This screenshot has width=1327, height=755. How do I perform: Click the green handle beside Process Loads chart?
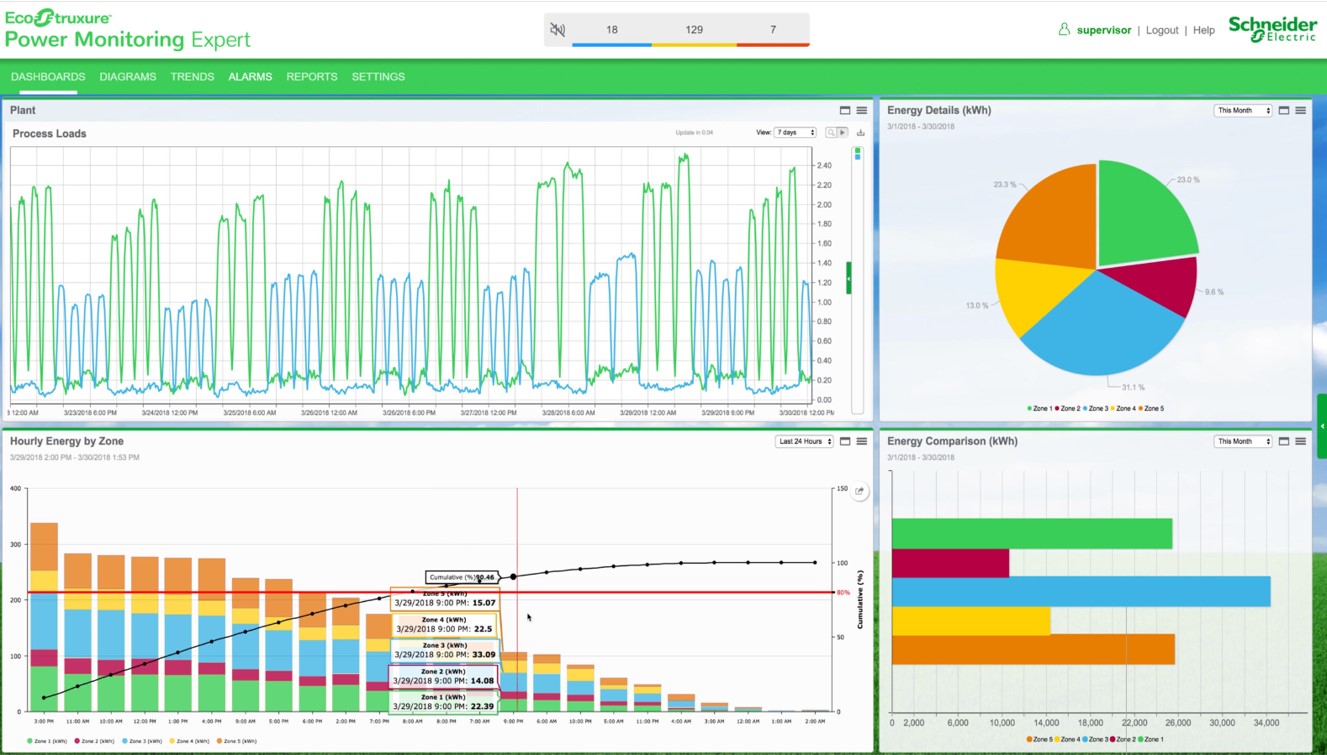tap(849, 277)
